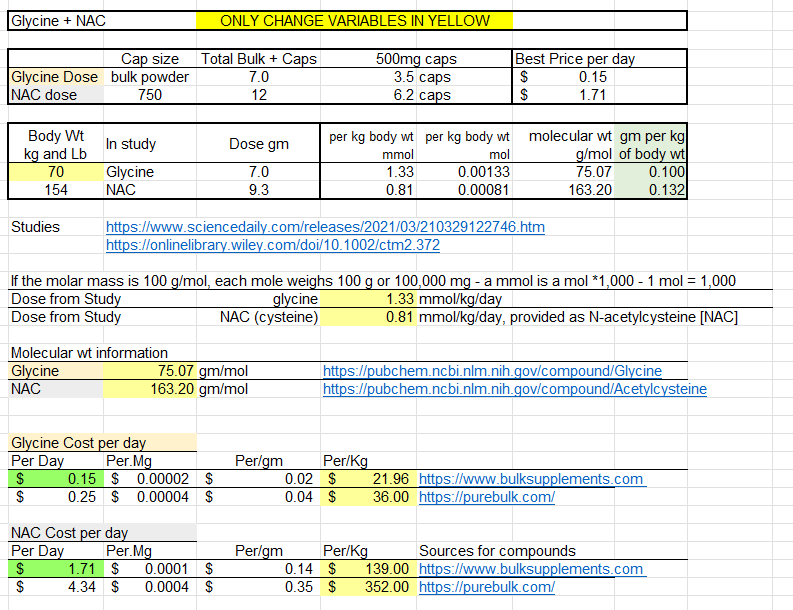The image size is (793, 610).
Task: Open purebulk.com link in Glycine cost row
Action: click(x=487, y=497)
